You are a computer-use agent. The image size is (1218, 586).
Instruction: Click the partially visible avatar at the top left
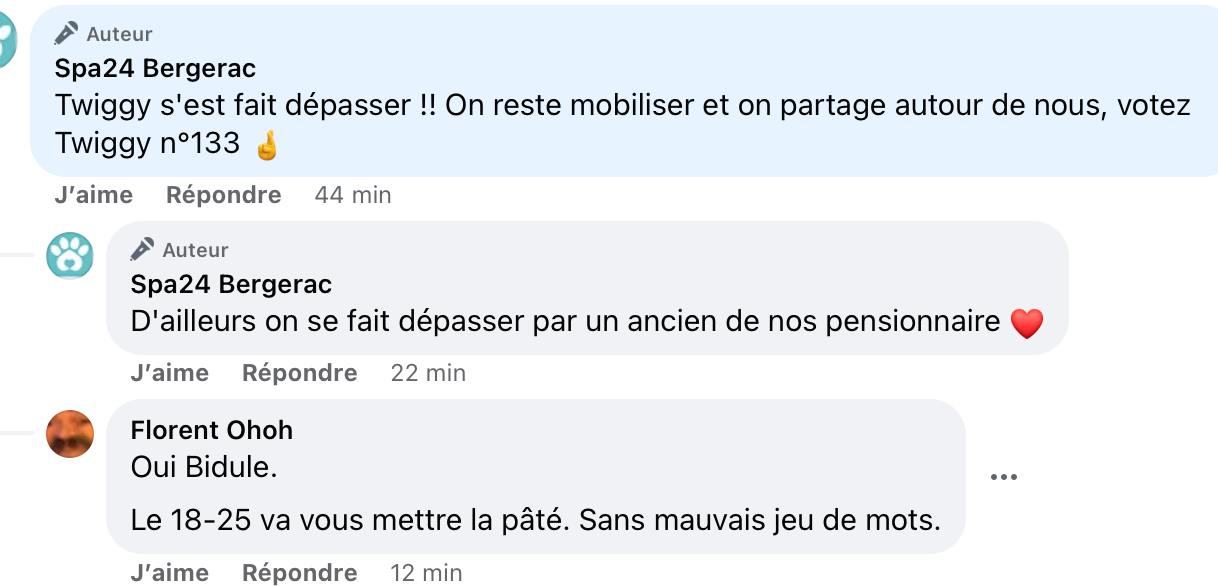tap(8, 40)
